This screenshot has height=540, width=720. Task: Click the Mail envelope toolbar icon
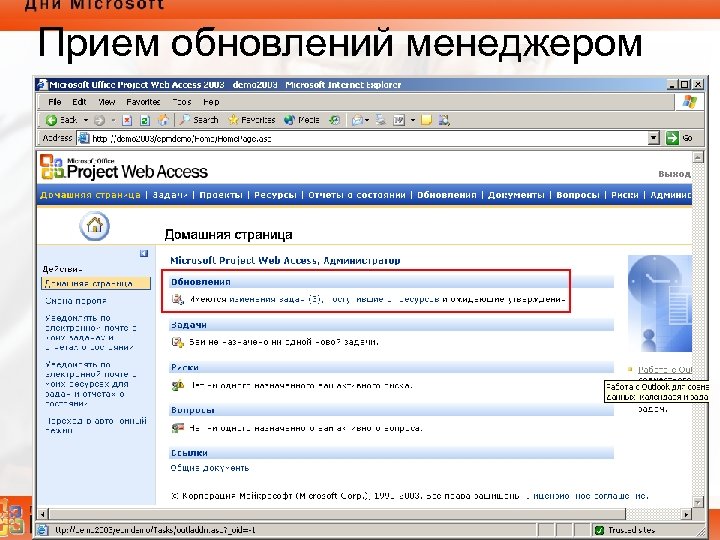pos(357,120)
